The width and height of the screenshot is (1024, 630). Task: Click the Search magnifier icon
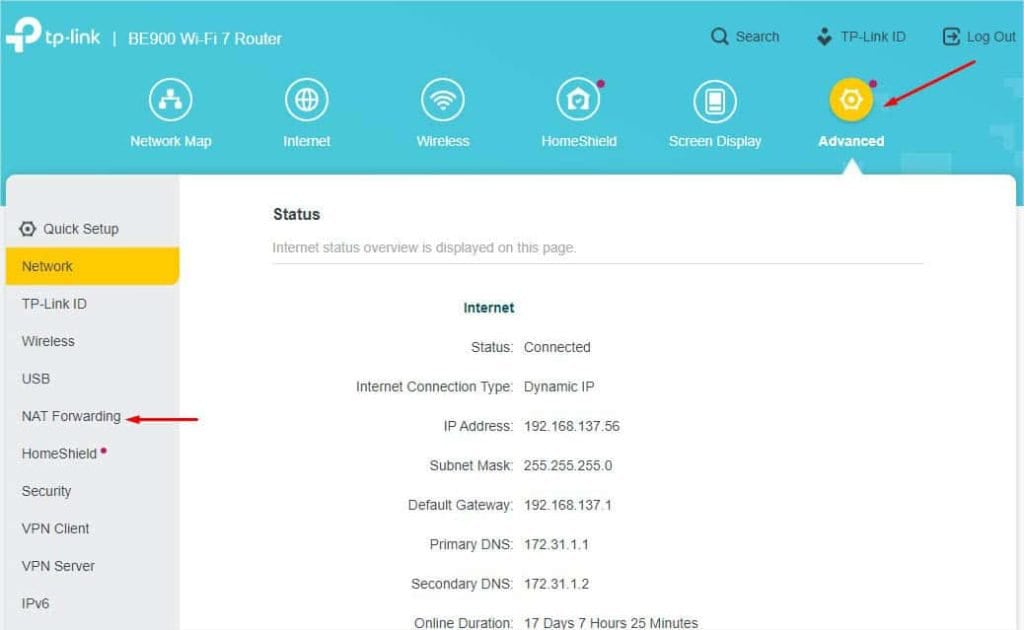click(719, 36)
